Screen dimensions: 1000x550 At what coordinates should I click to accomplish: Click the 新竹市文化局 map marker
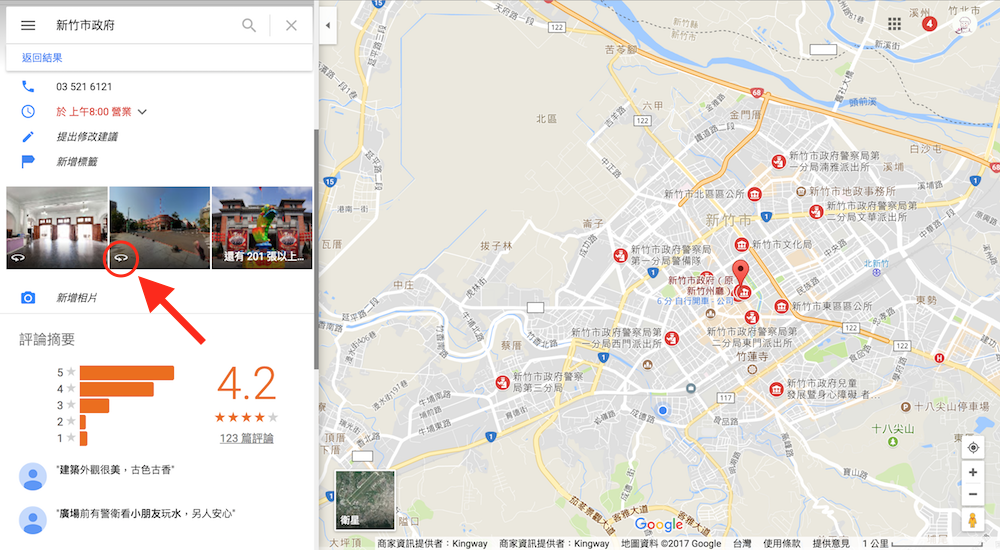coord(741,244)
